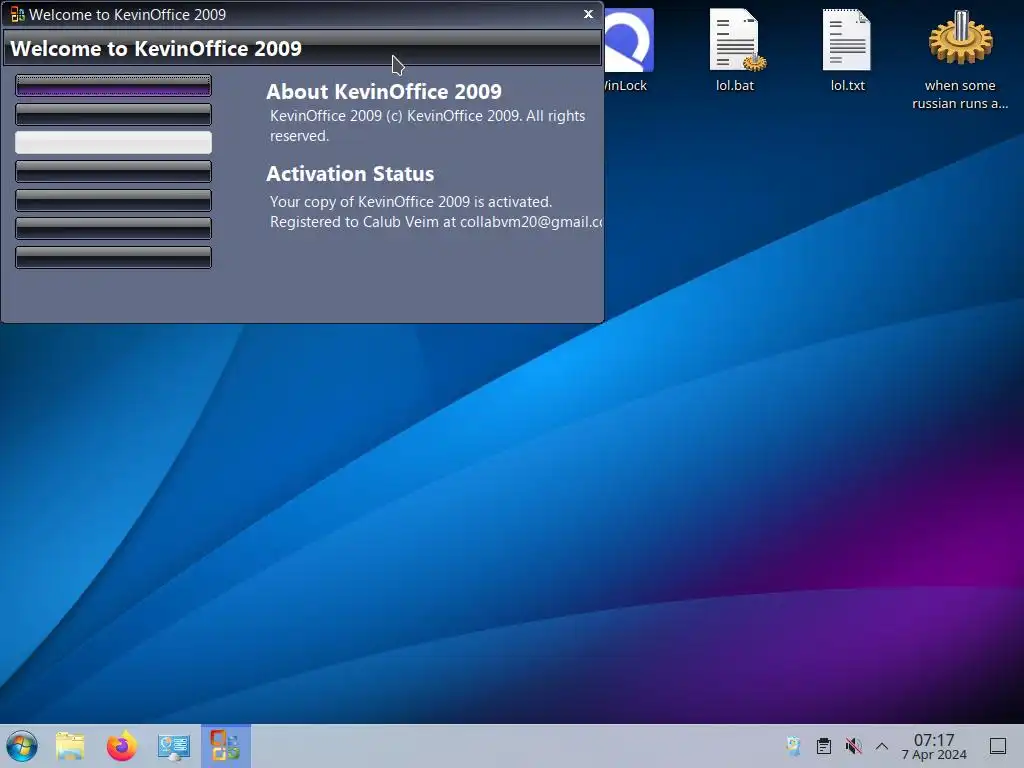The width and height of the screenshot is (1024, 768).
Task: Click the 'Registered to Calub Veim' line
Action: click(x=436, y=222)
